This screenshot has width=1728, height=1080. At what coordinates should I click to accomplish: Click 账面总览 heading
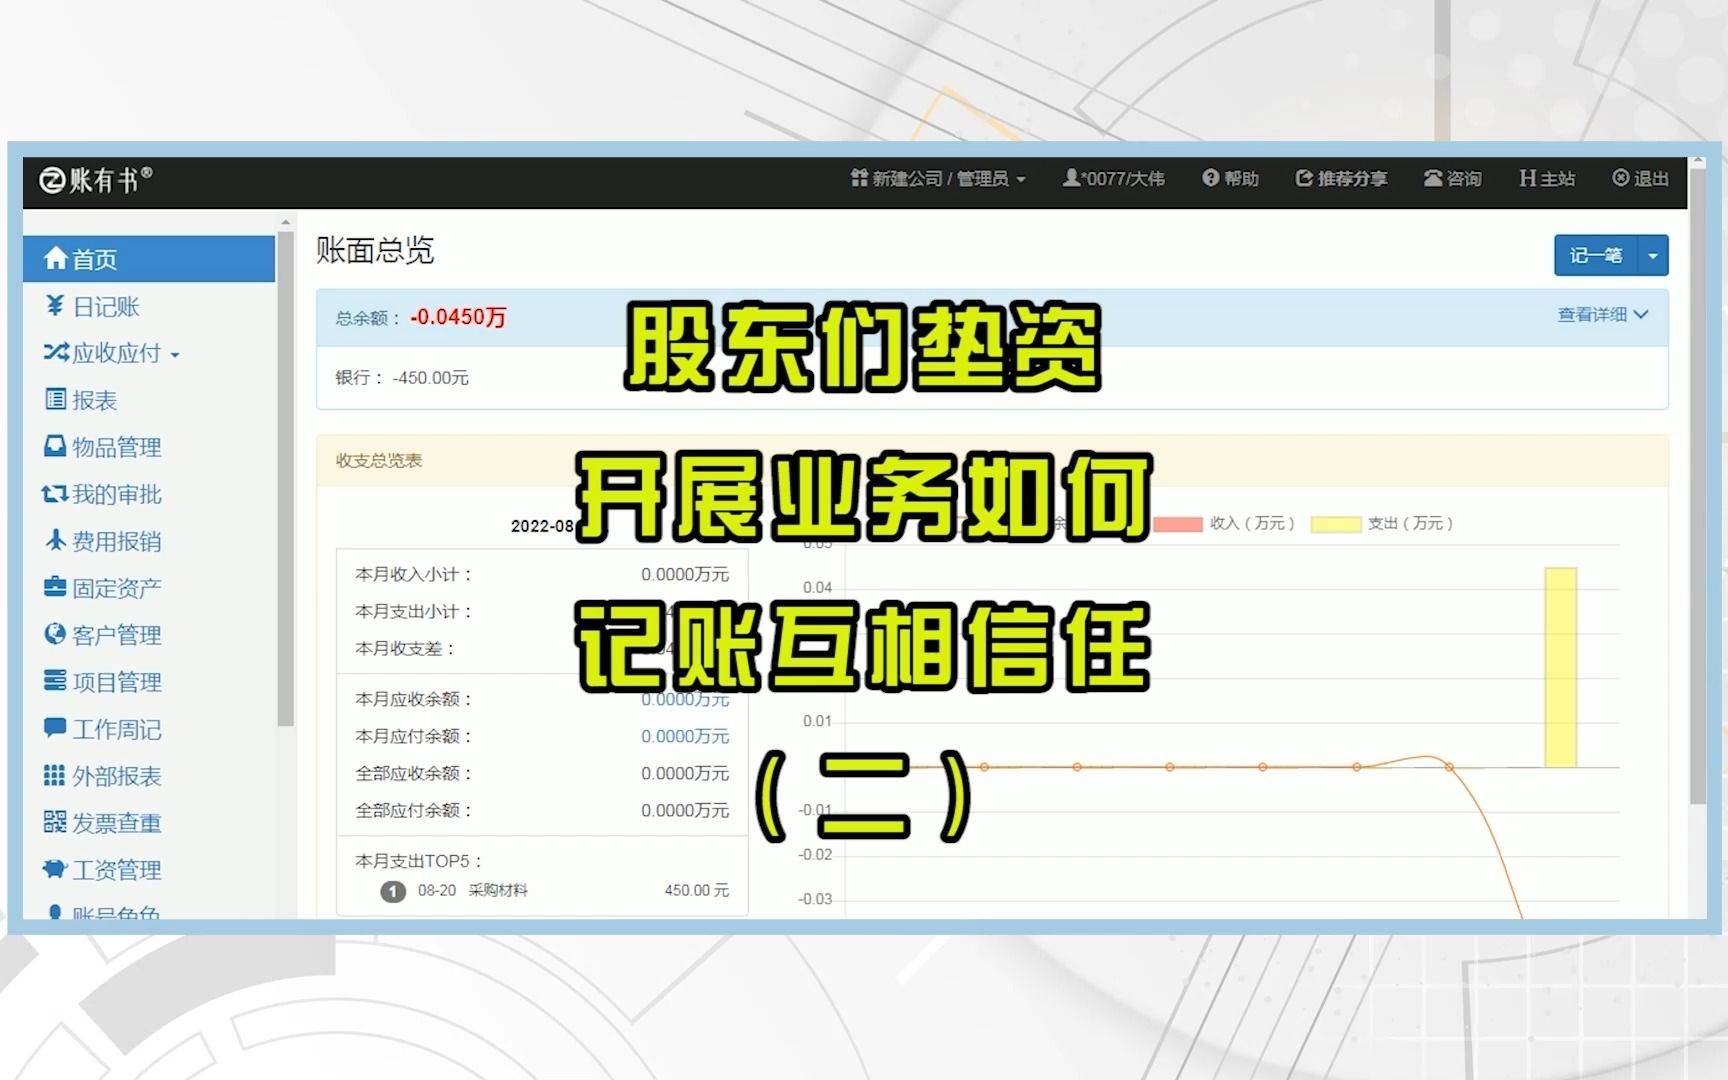(375, 250)
